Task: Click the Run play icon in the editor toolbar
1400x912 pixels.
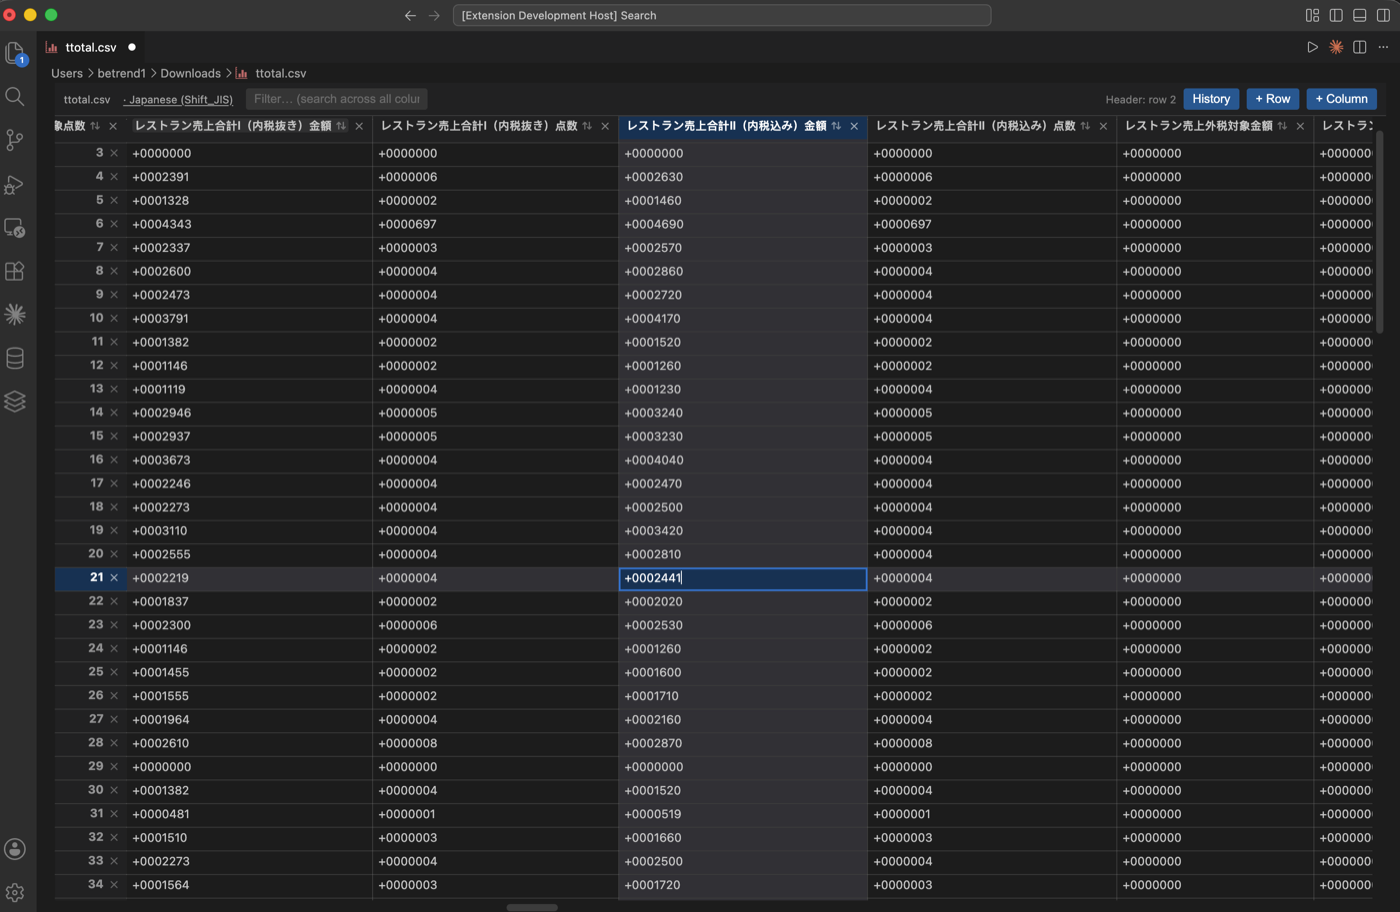Action: (1312, 47)
